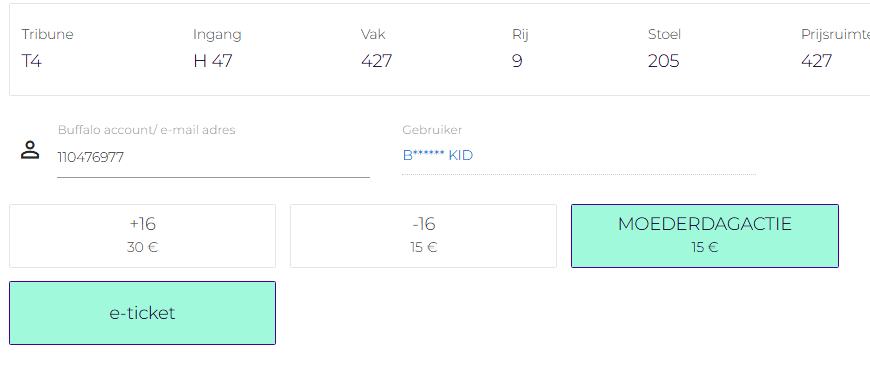870x367 pixels.
Task: Click the Prijsruimte 427 value
Action: point(817,61)
